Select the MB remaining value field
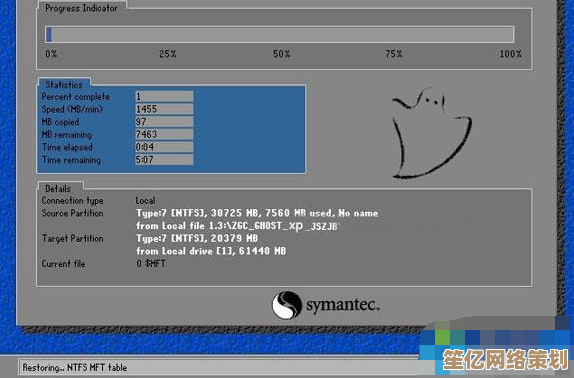Screen dimensions: 574x378 click(164, 134)
